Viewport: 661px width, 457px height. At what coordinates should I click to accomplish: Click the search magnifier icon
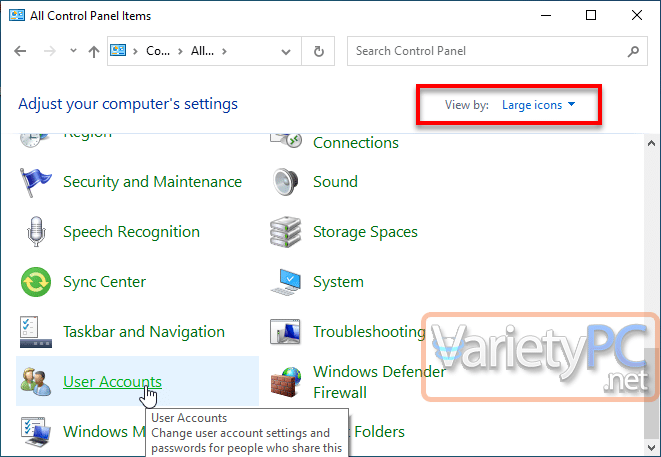click(633, 51)
